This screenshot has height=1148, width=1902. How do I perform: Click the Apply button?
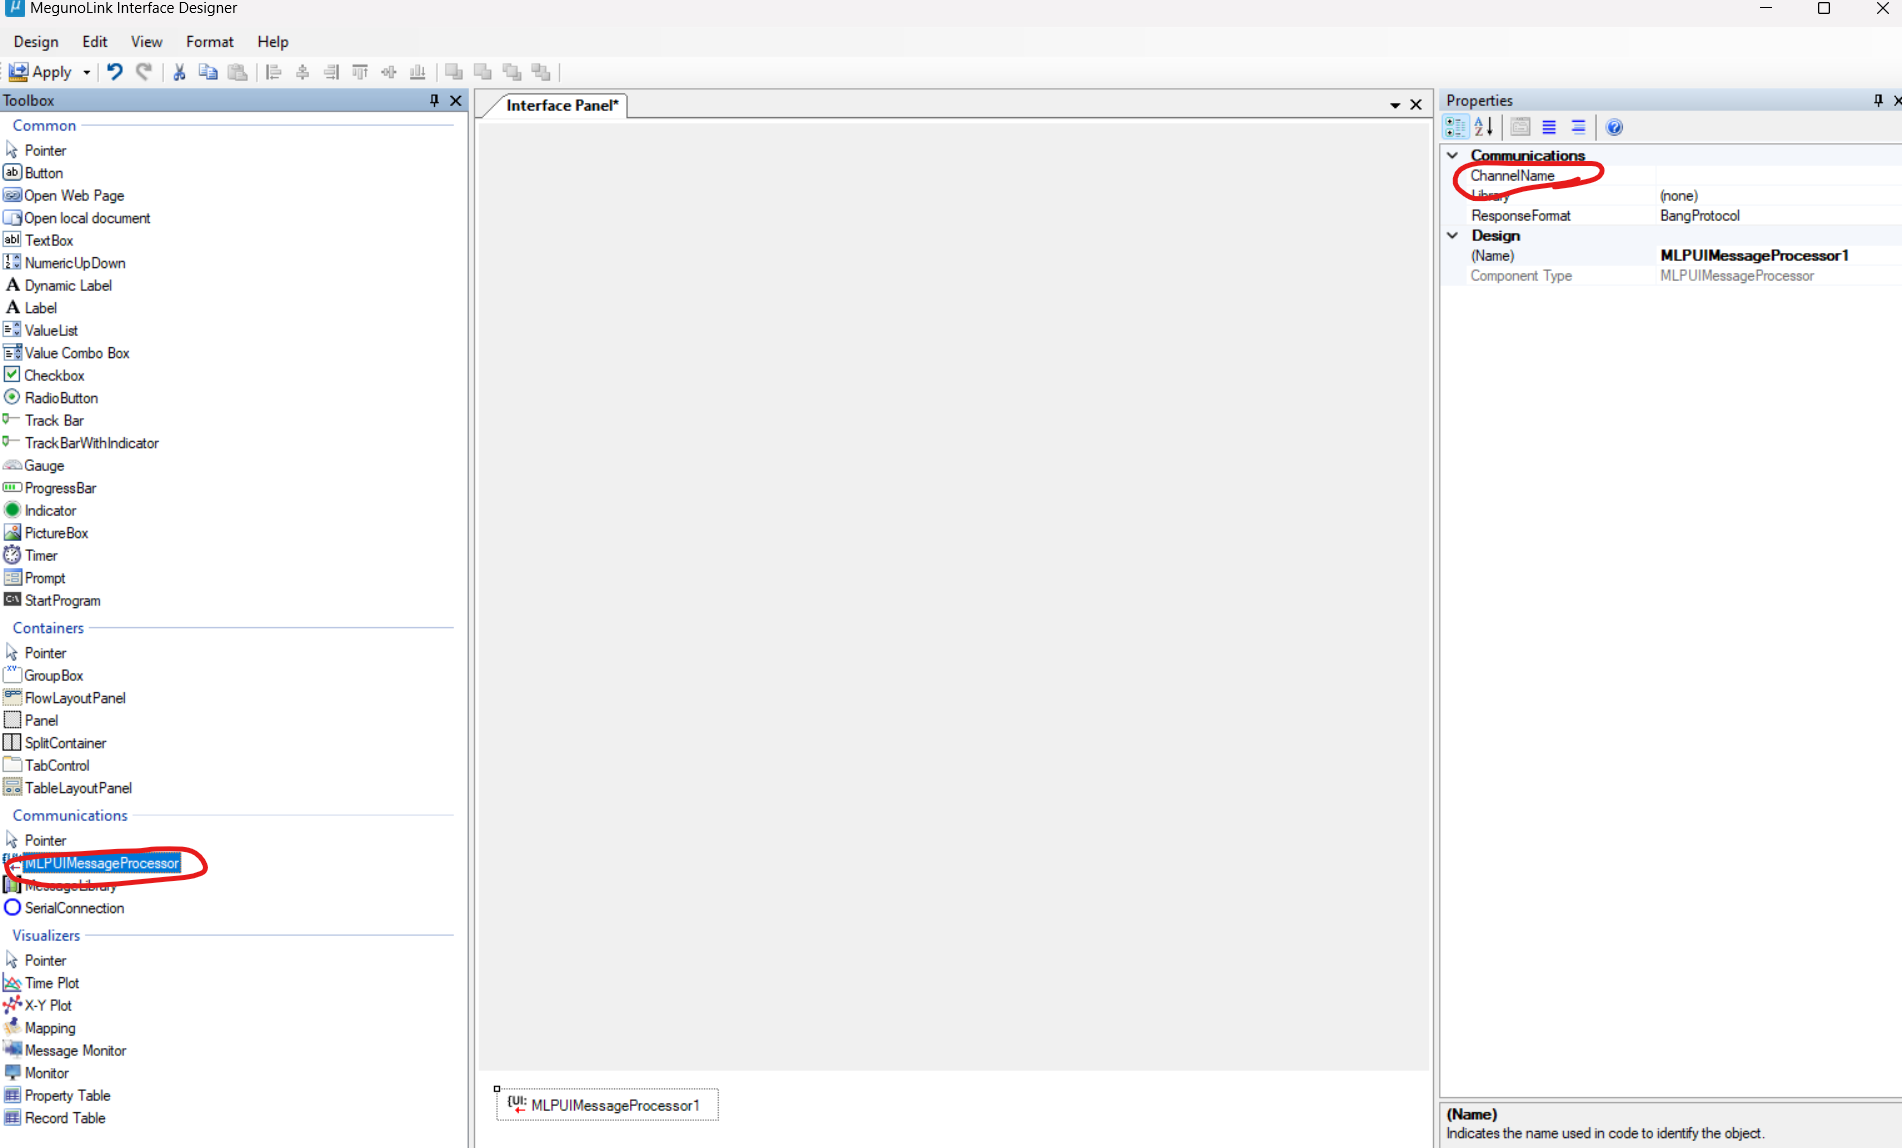pyautogui.click(x=42, y=72)
